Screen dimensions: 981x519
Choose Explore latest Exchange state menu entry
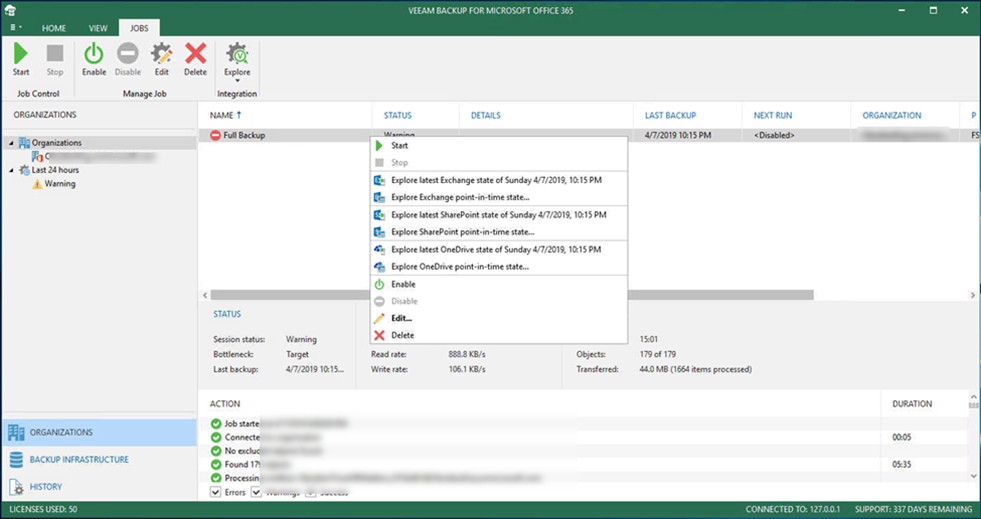click(x=499, y=180)
